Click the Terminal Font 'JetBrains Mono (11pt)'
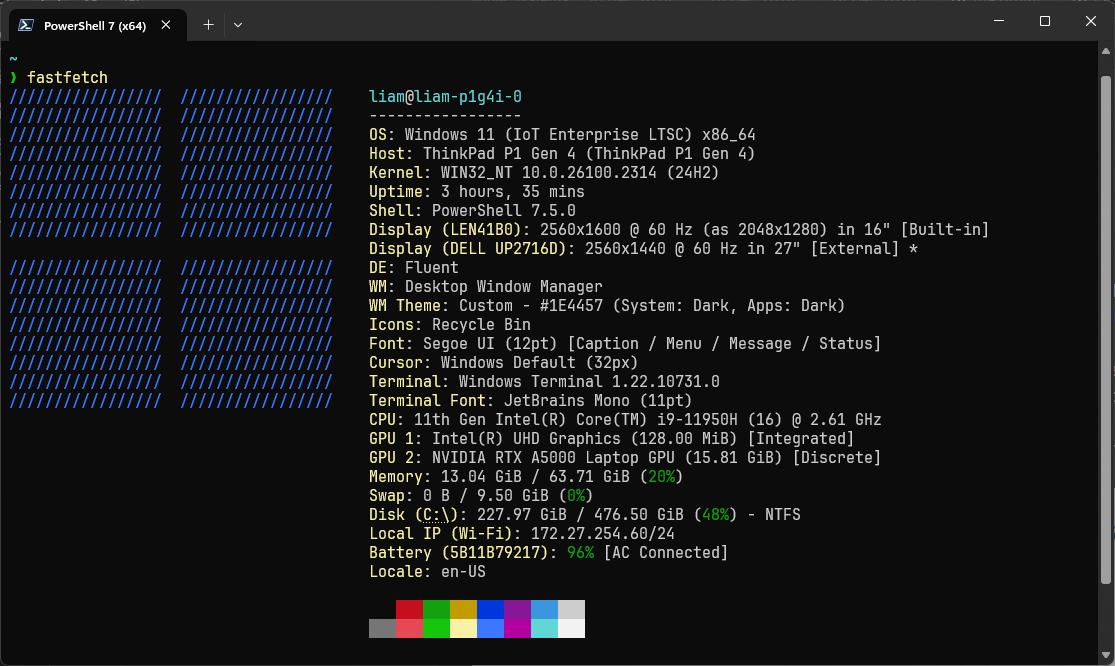Screen dimensions: 1115x666 (x=597, y=401)
